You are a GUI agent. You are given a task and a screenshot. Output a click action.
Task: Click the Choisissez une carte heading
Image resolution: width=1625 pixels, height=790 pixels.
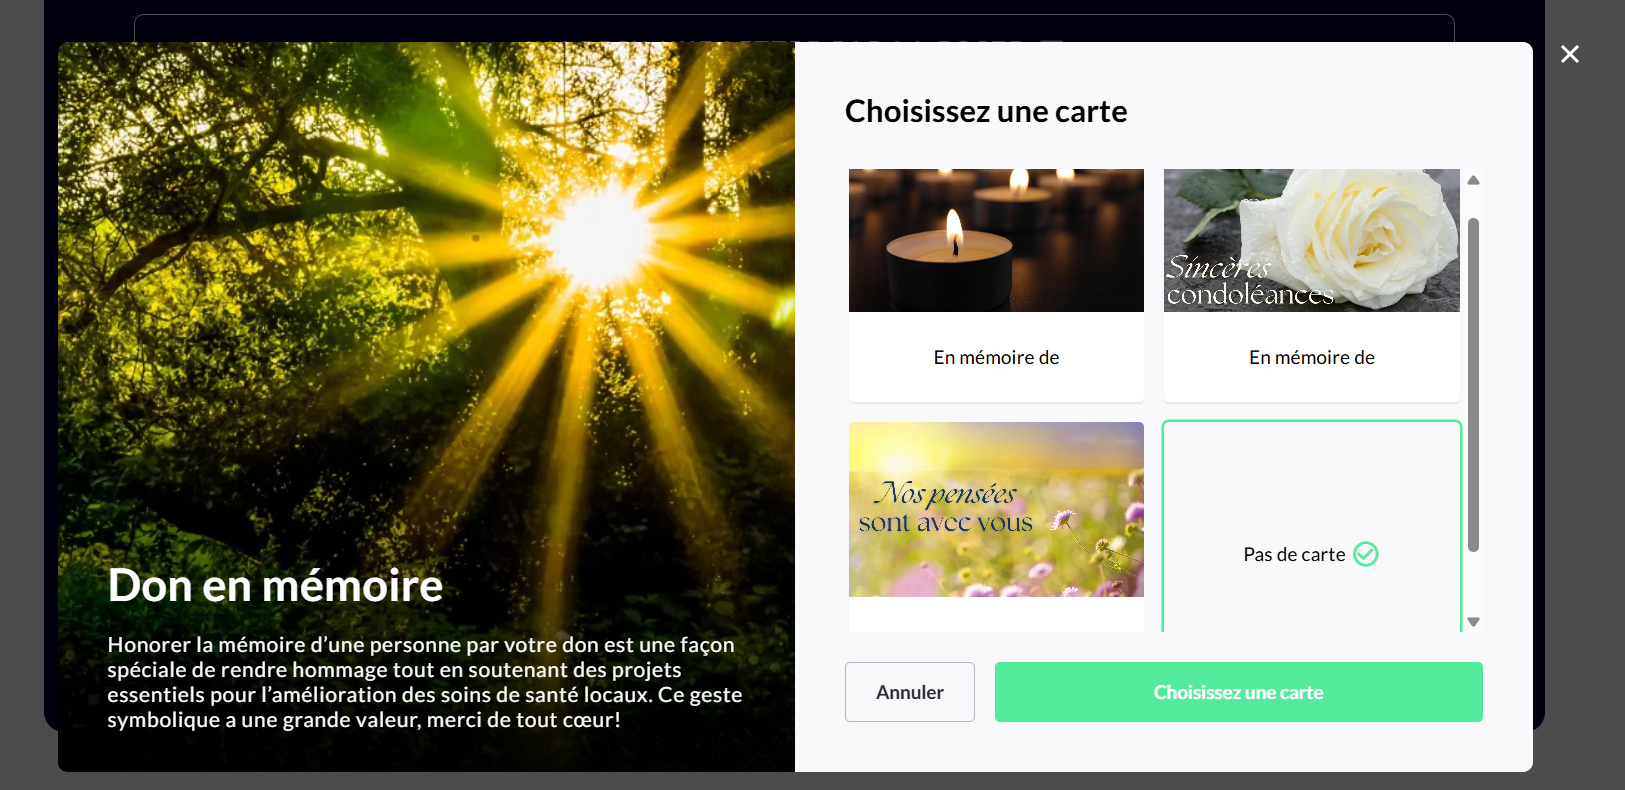tap(986, 111)
